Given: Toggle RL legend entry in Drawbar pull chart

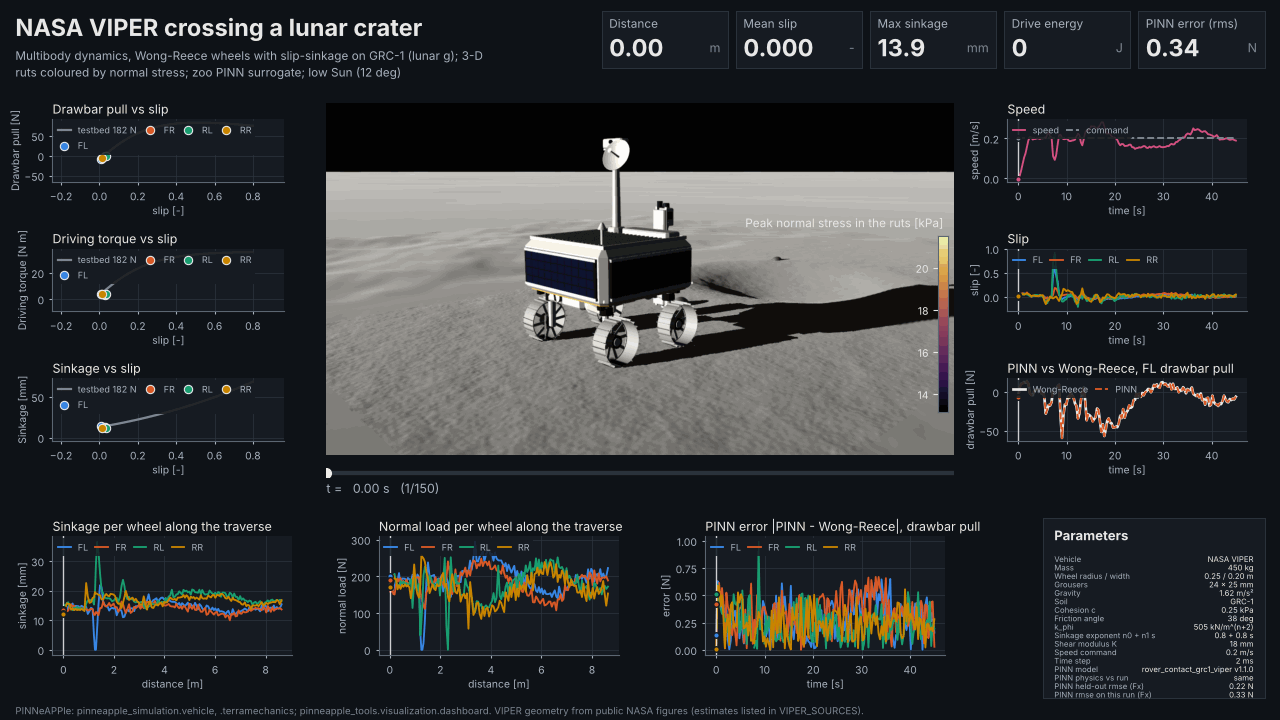Looking at the screenshot, I should click(199, 130).
